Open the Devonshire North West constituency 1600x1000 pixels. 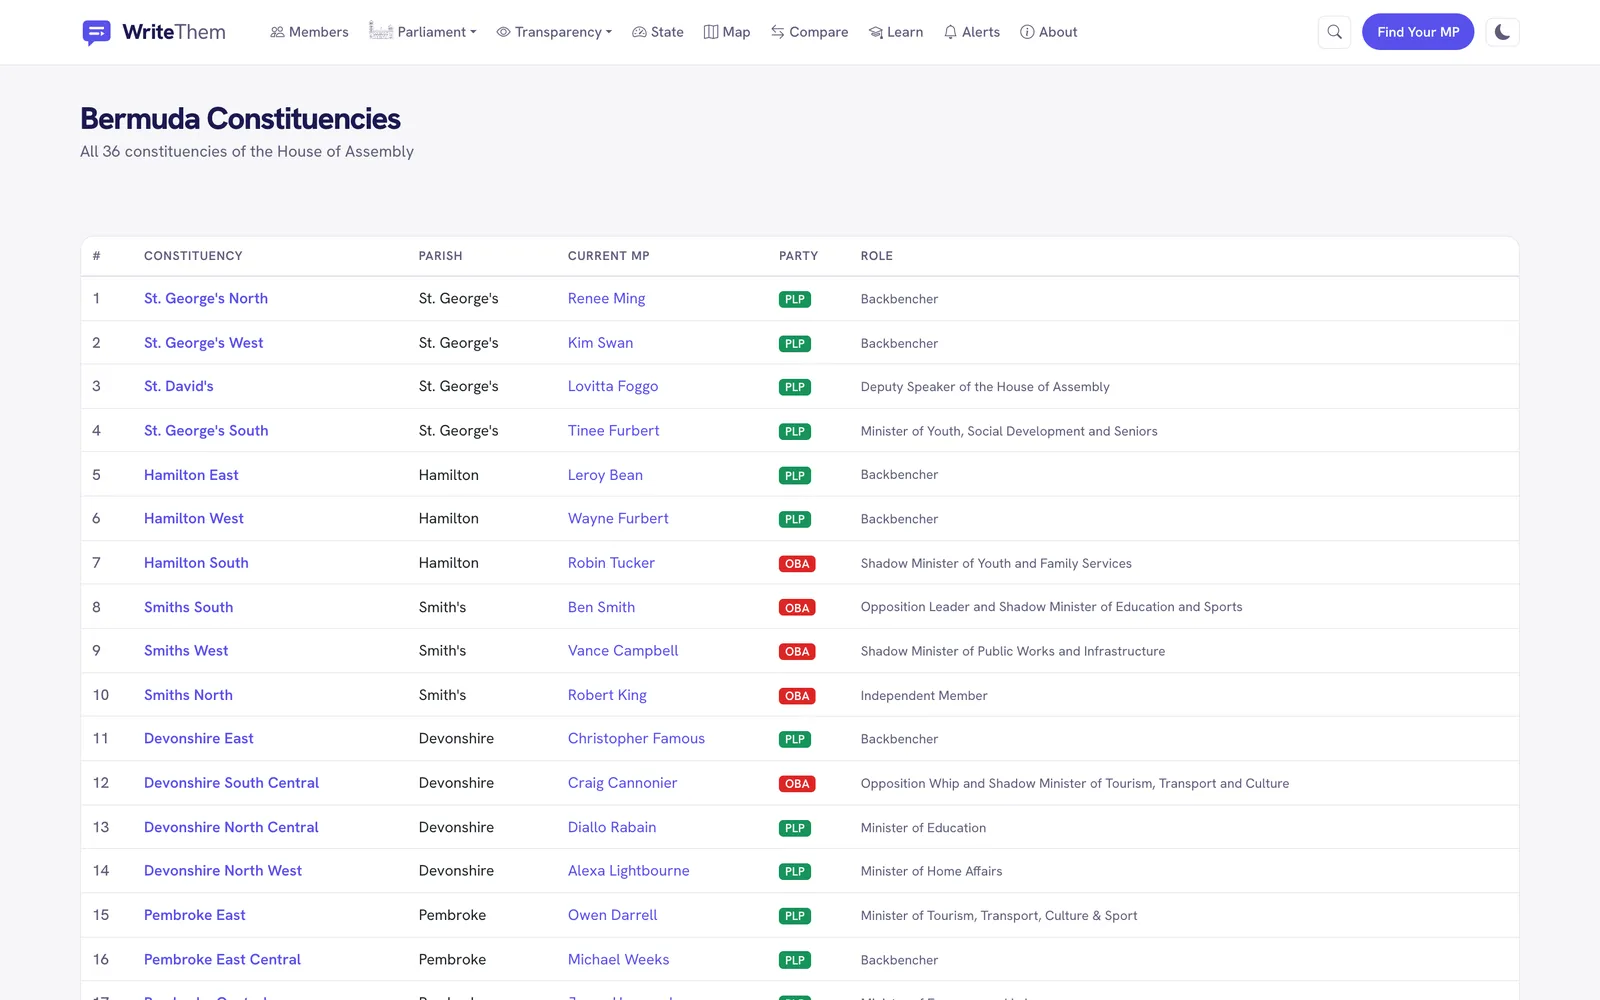(x=223, y=871)
